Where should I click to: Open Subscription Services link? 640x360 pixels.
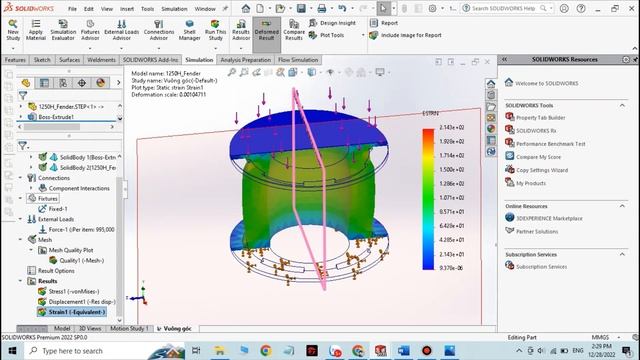[536, 266]
